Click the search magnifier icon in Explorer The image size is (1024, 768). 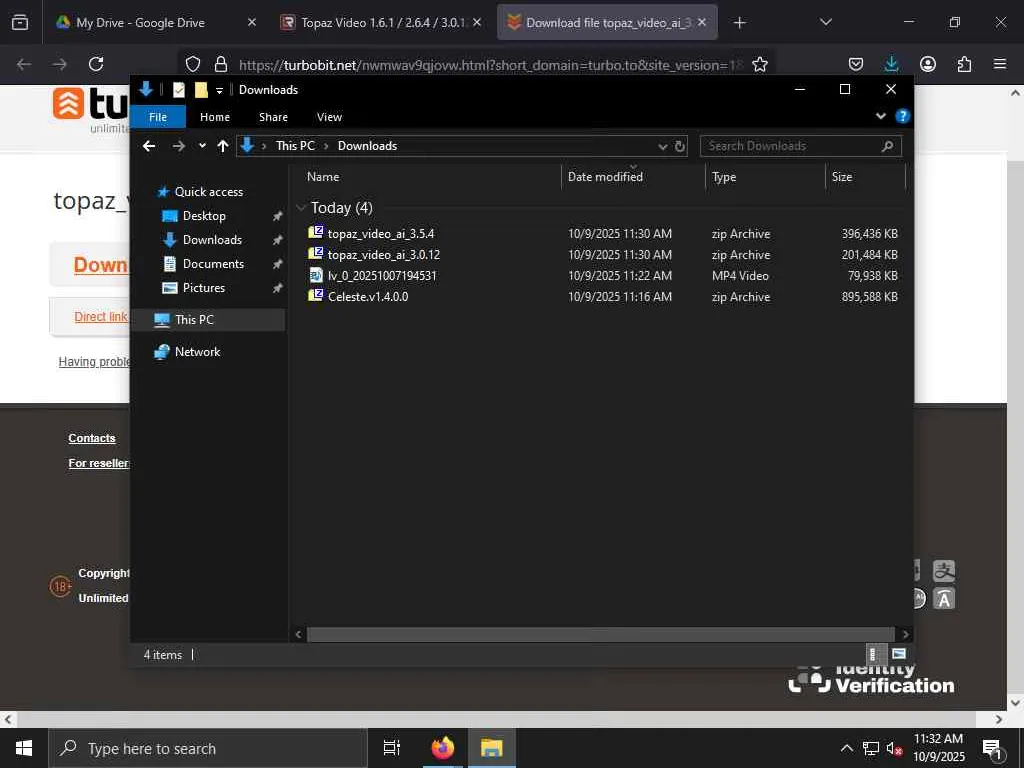[887, 146]
